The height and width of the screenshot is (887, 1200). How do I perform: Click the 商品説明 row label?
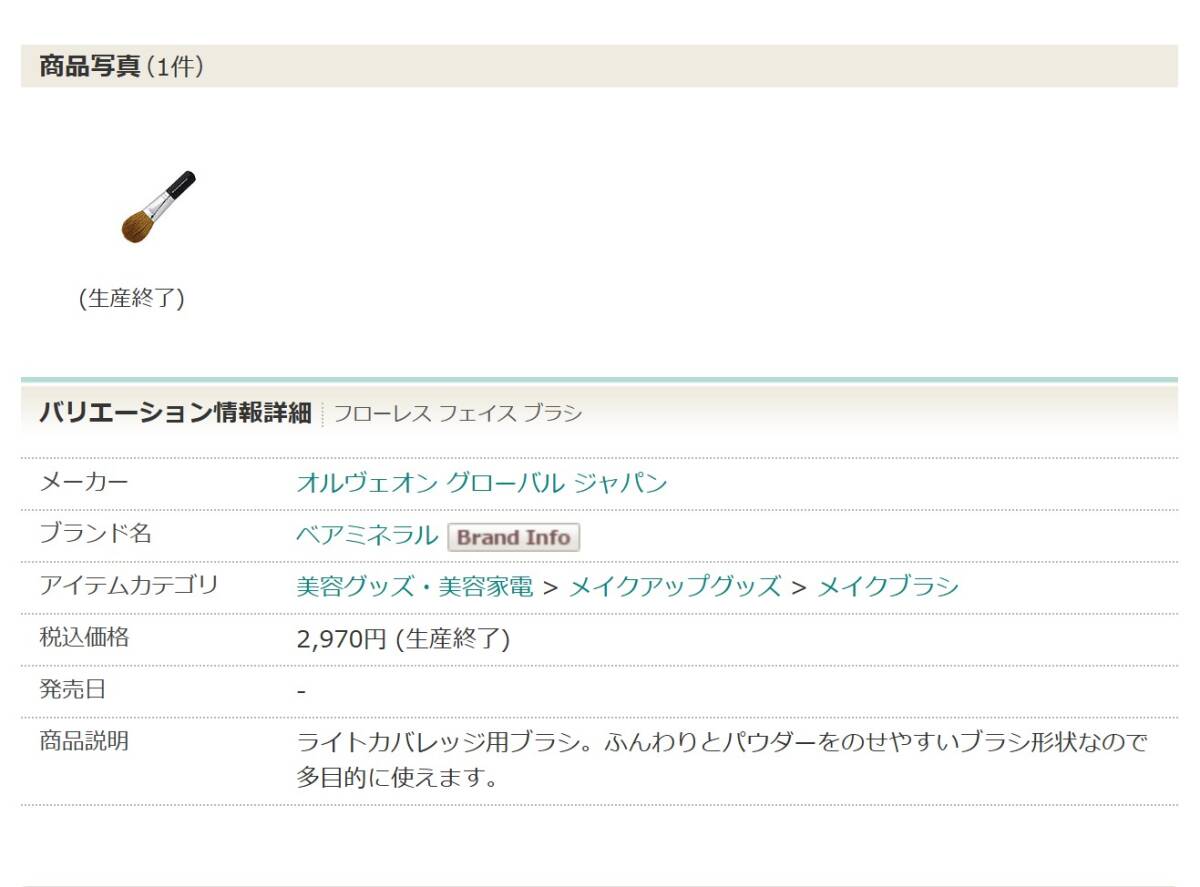(x=84, y=741)
